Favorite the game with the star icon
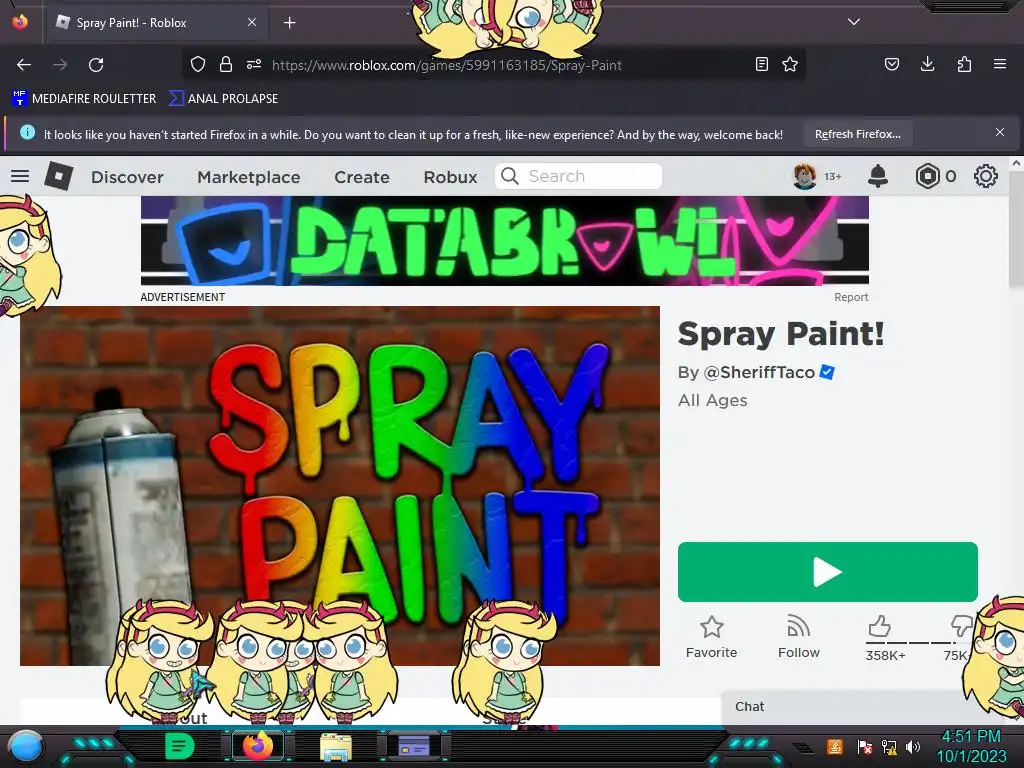Screen dimensions: 1024x768 tap(711, 628)
